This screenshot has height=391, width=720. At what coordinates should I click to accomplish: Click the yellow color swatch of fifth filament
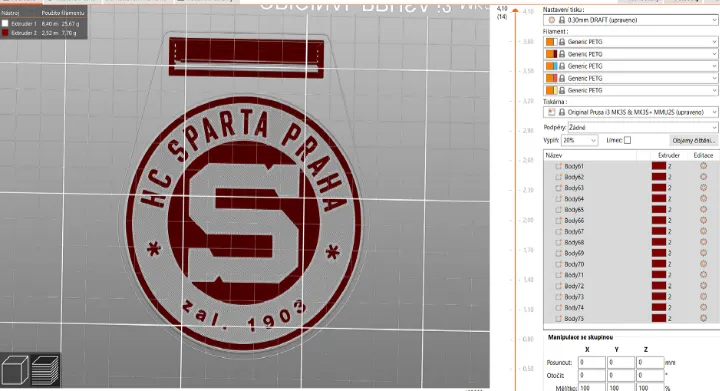(555, 90)
